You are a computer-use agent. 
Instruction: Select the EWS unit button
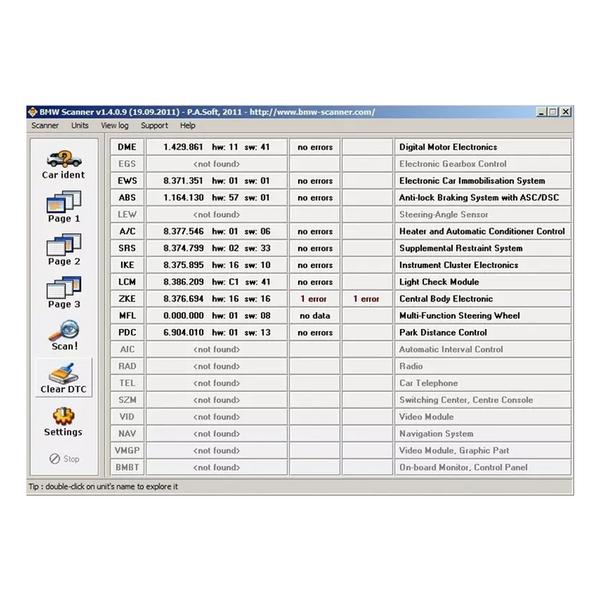point(127,181)
